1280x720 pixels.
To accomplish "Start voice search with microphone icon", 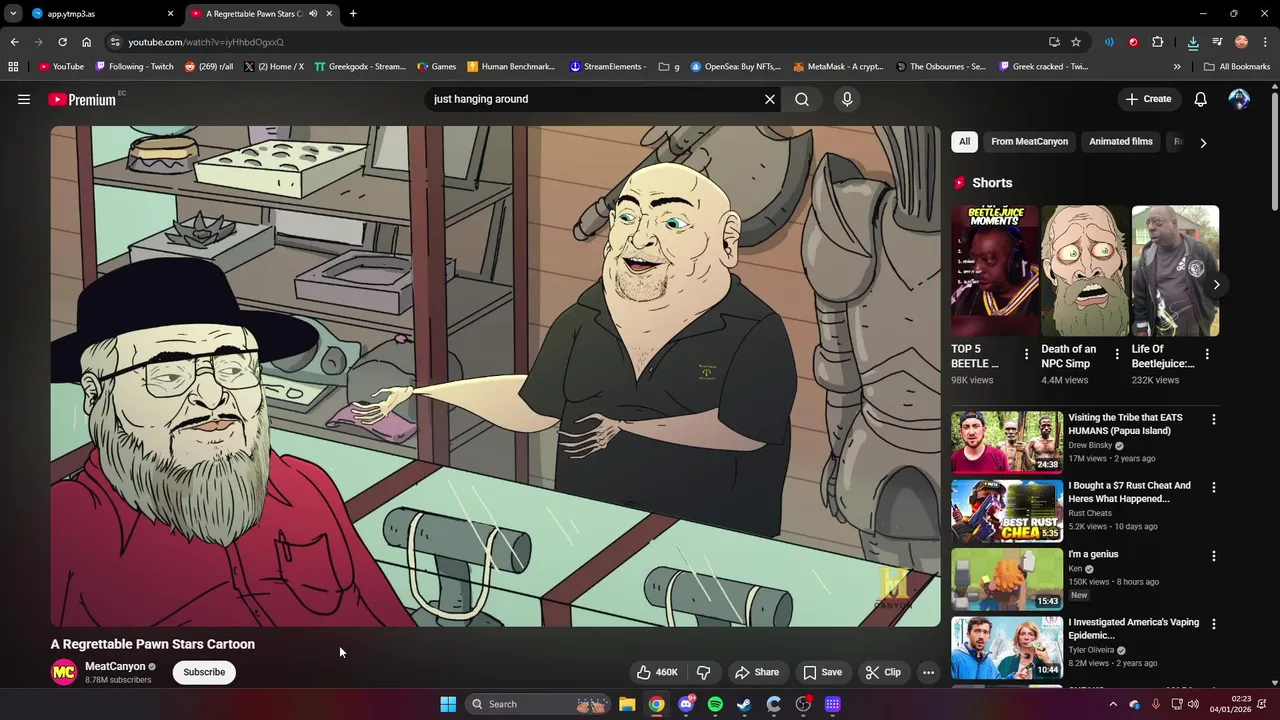I will click(x=847, y=99).
